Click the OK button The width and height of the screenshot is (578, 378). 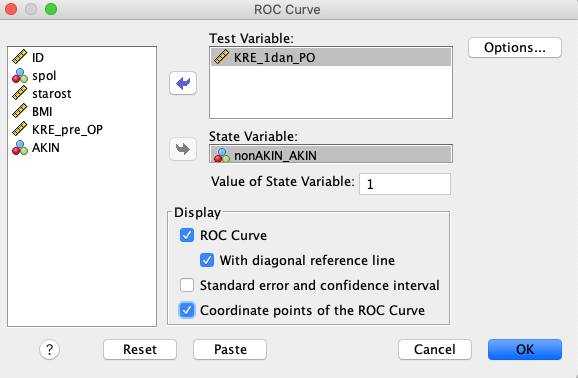coord(525,349)
